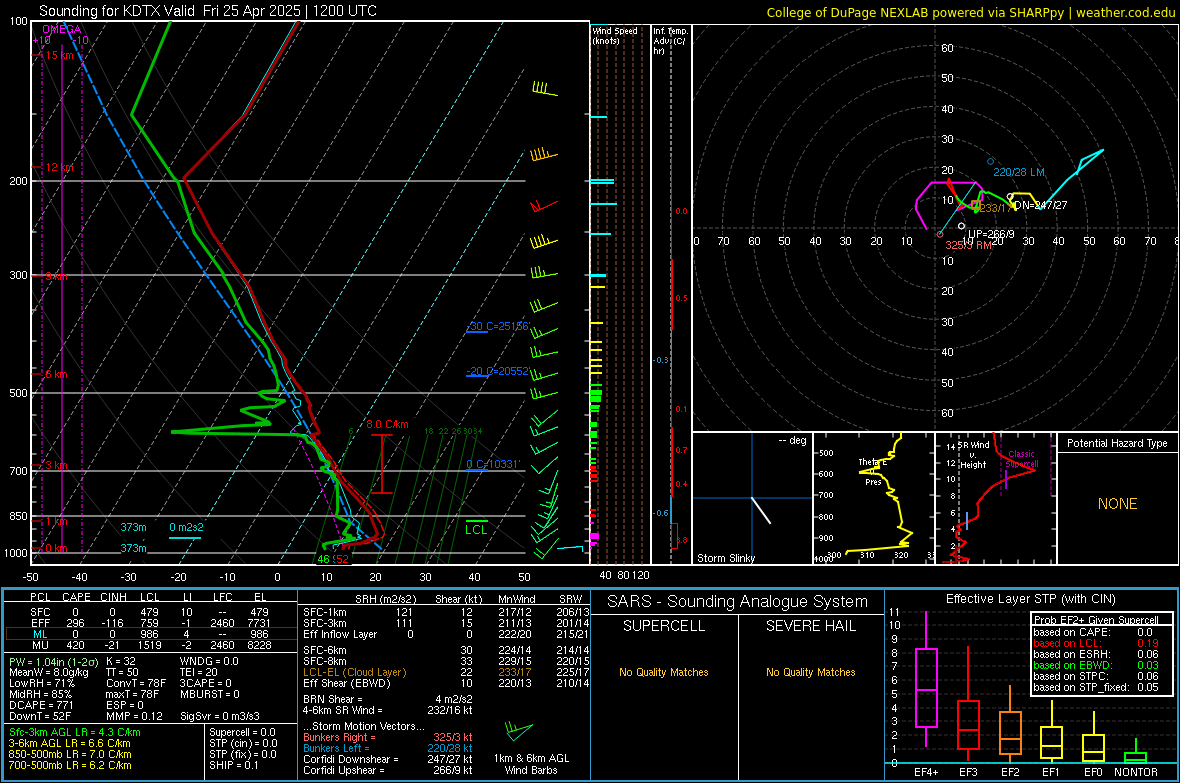1180x783 pixels.
Task: Select the SFC parcel row
Action: click(x=150, y=612)
